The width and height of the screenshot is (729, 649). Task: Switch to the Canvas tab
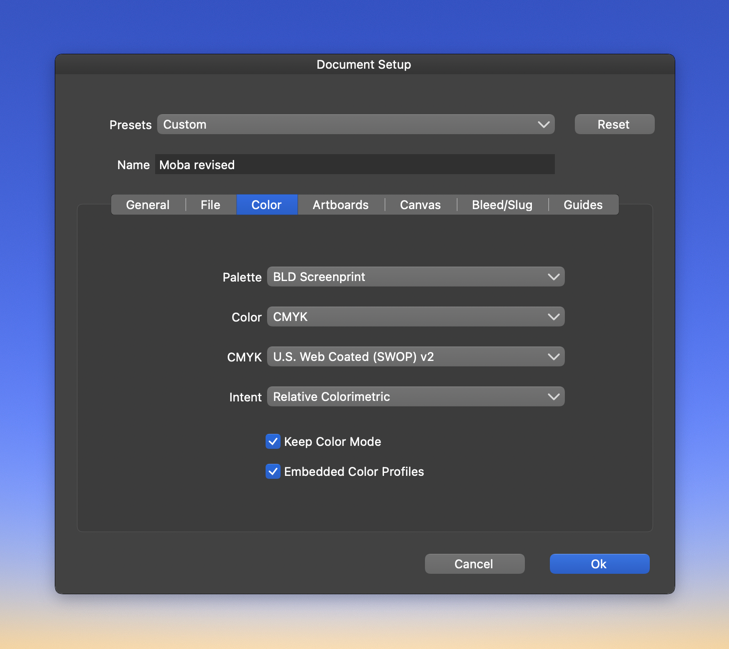[420, 205]
